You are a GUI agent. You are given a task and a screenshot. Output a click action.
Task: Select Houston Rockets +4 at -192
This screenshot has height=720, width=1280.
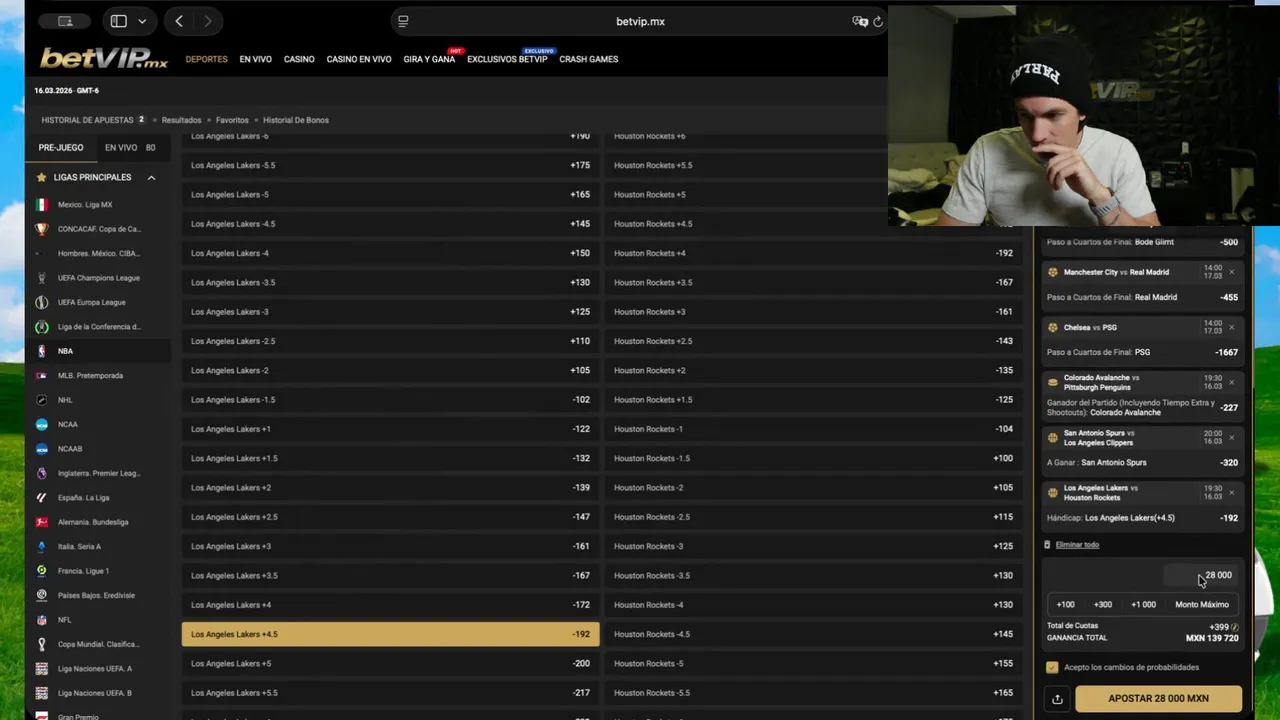tap(813, 253)
